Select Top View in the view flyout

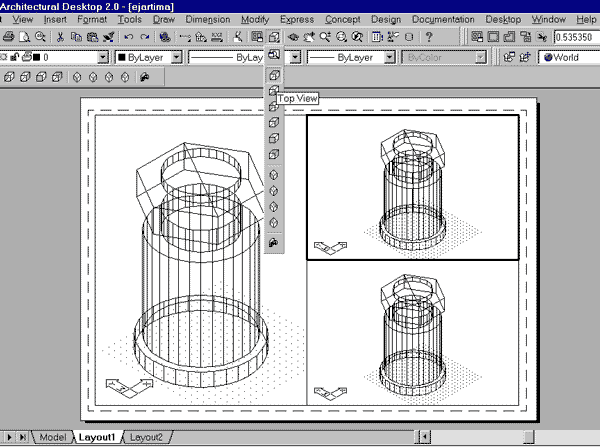(274, 74)
